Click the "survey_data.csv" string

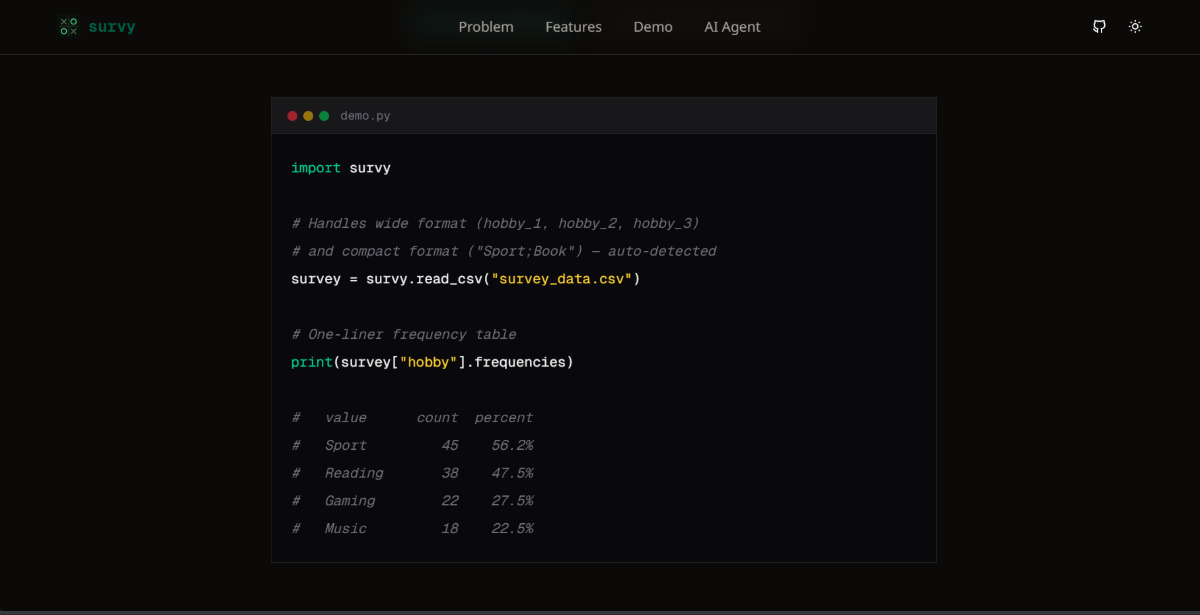(561, 279)
